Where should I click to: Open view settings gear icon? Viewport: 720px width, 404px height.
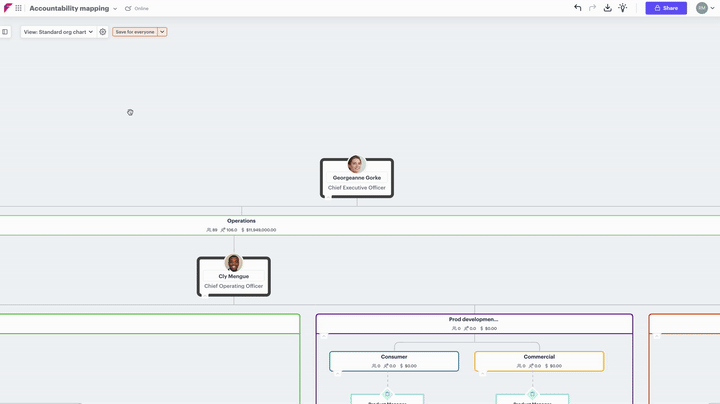pyautogui.click(x=103, y=32)
